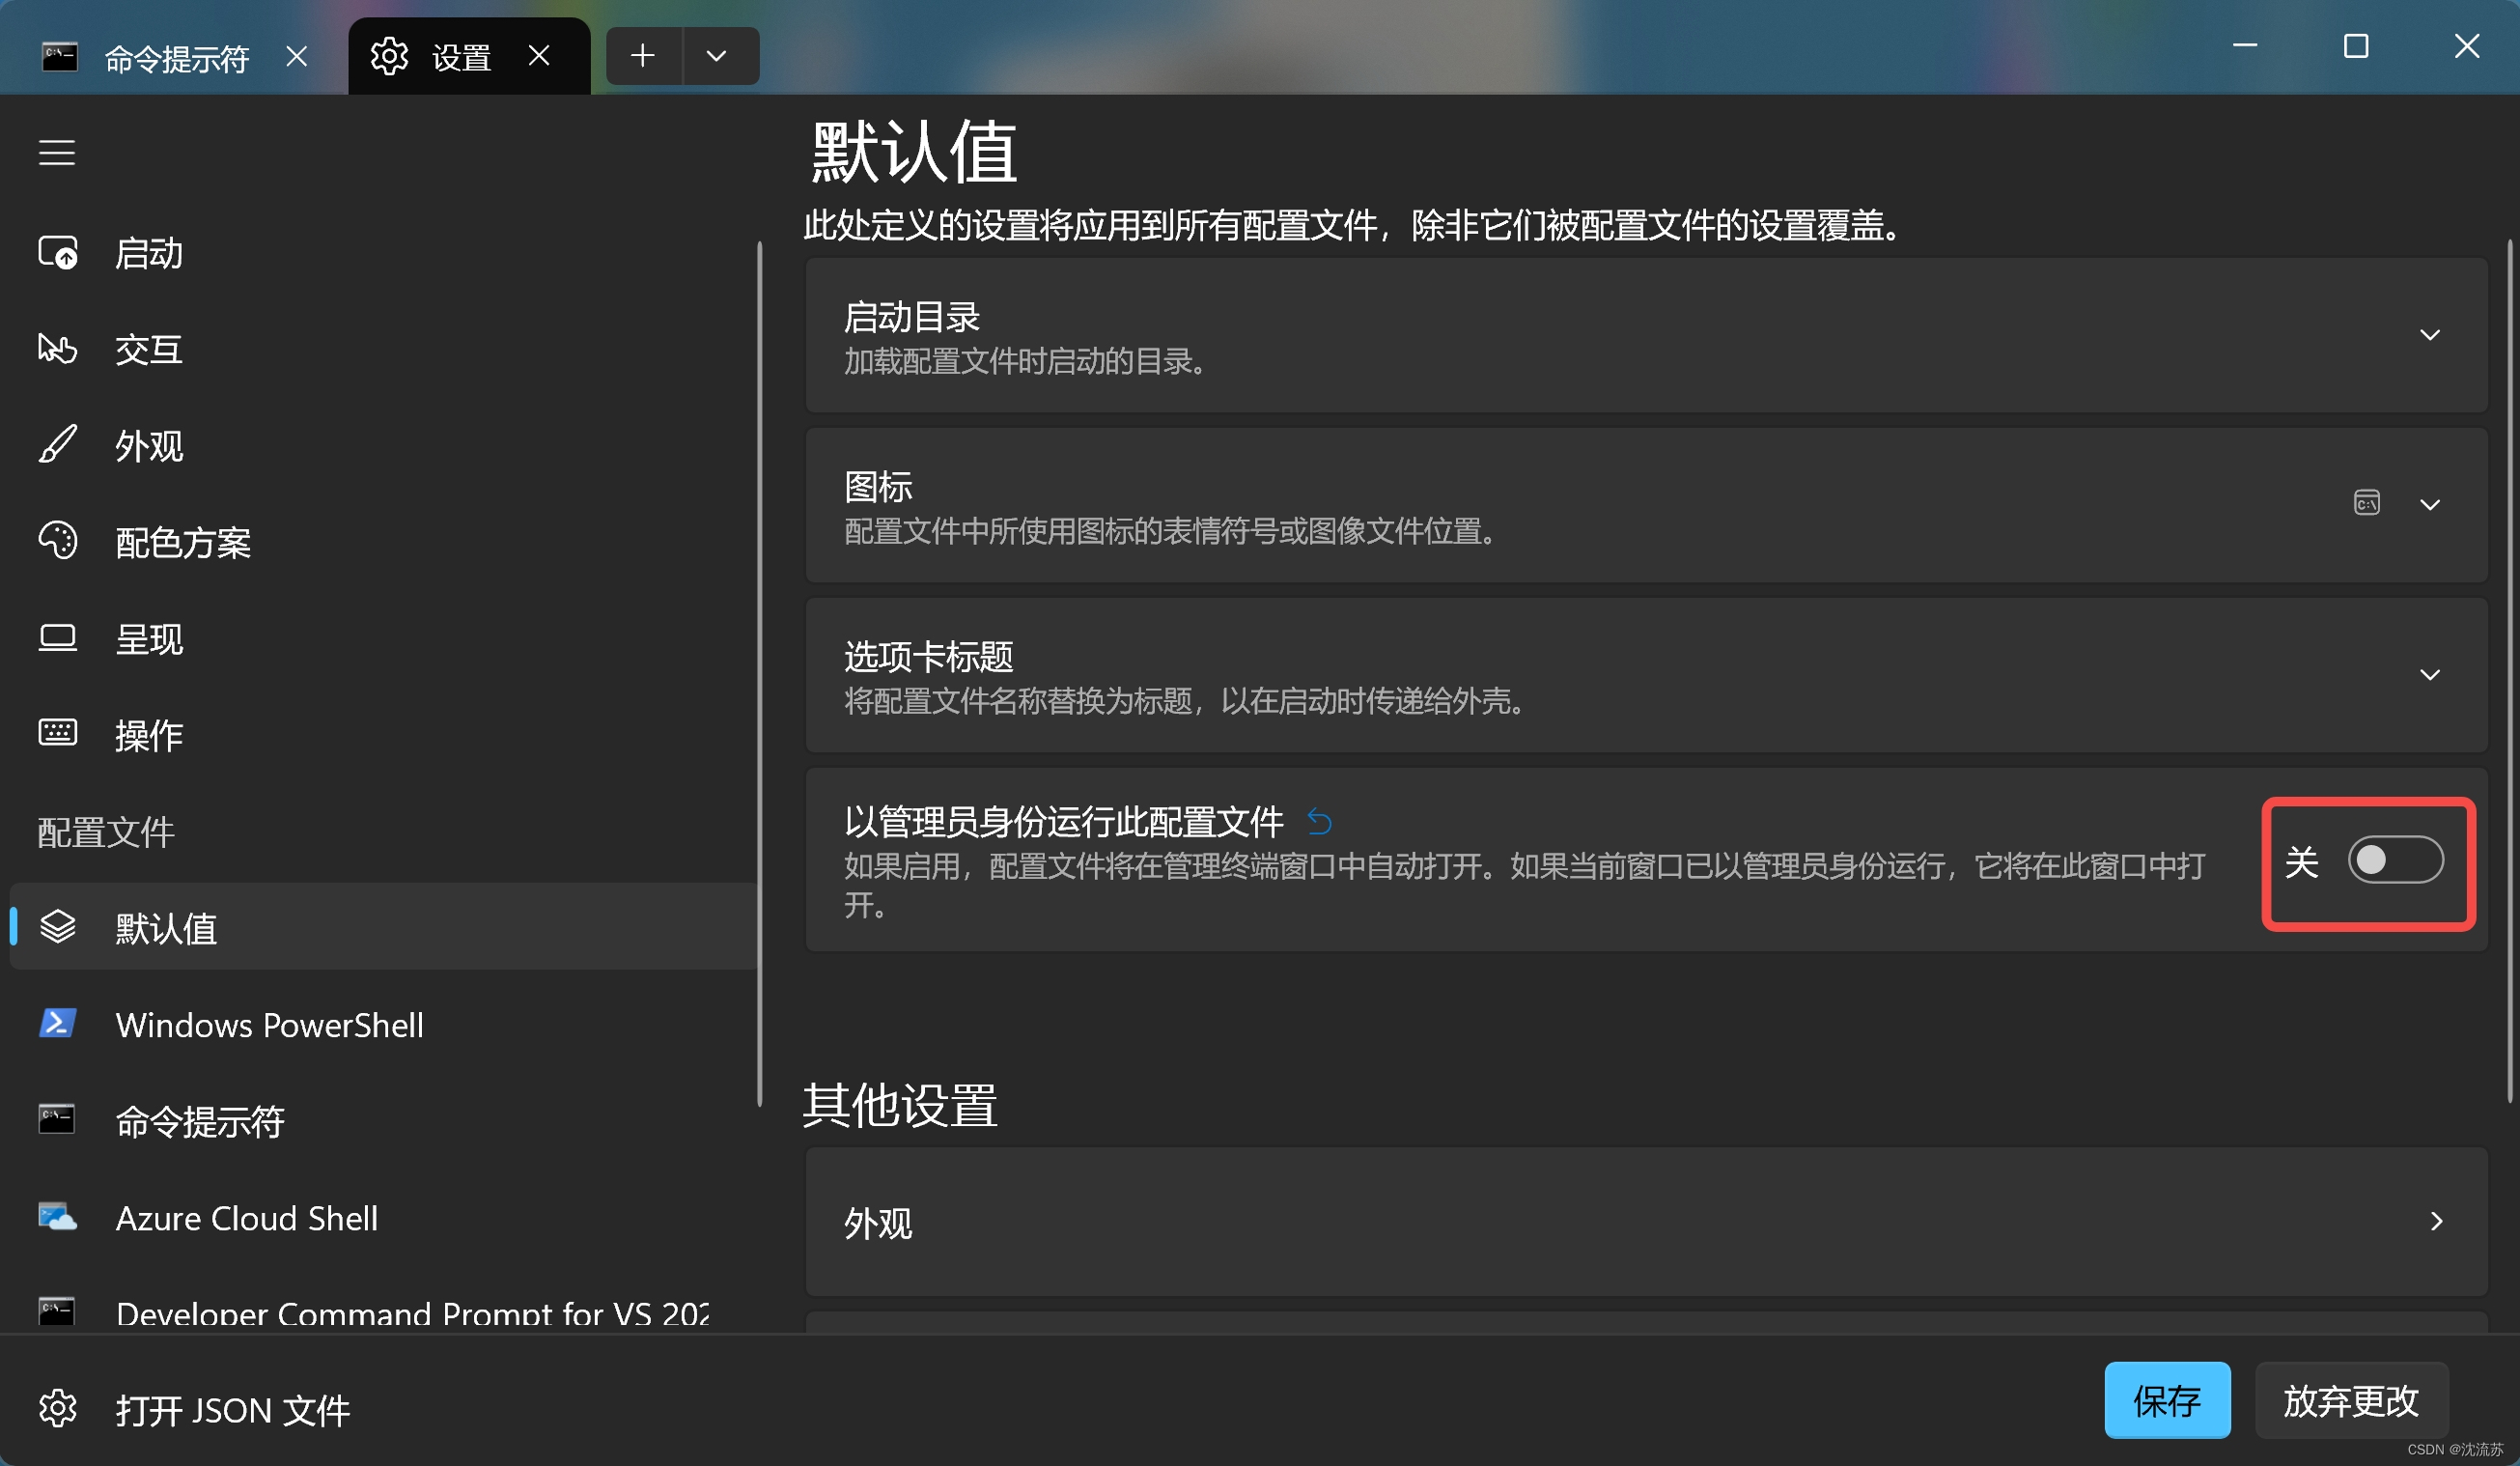Viewport: 2520px width, 1466px height.
Task: Click reset arrow next to 以管理员身份运行此配置文件
Action: (x=1319, y=822)
